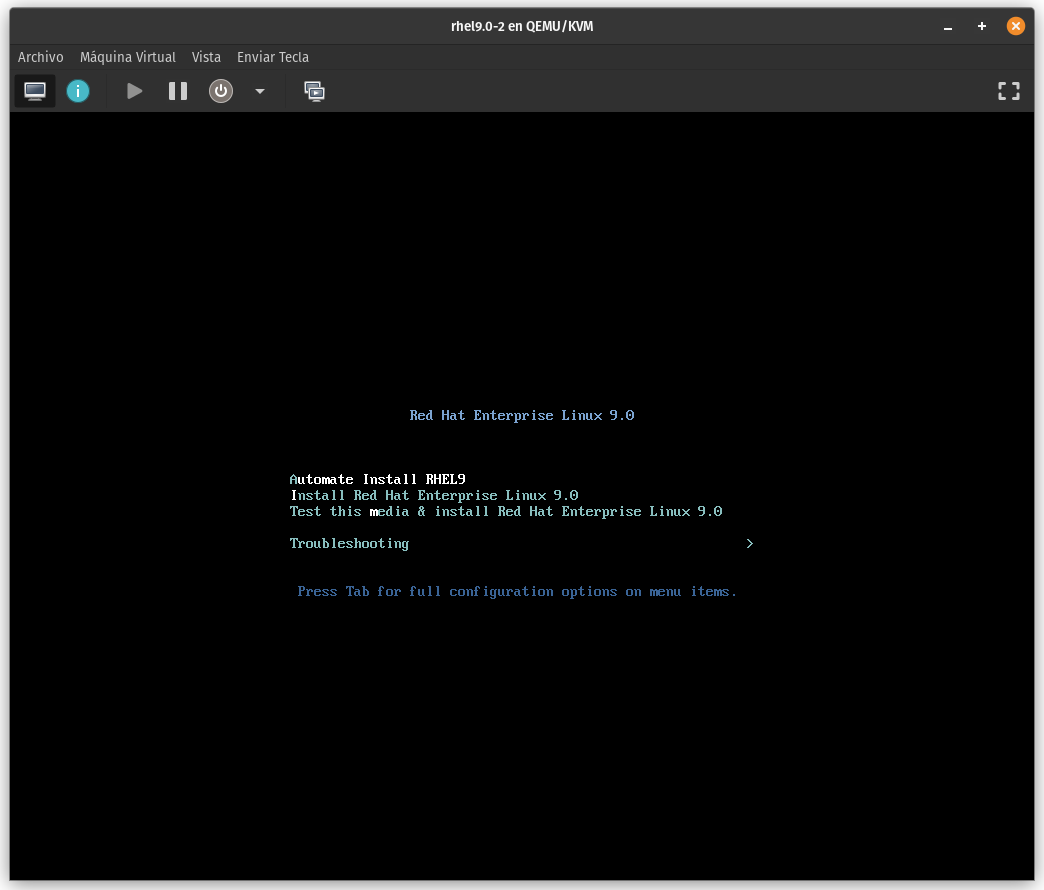Switch the console to fullscreen

pyautogui.click(x=1009, y=91)
